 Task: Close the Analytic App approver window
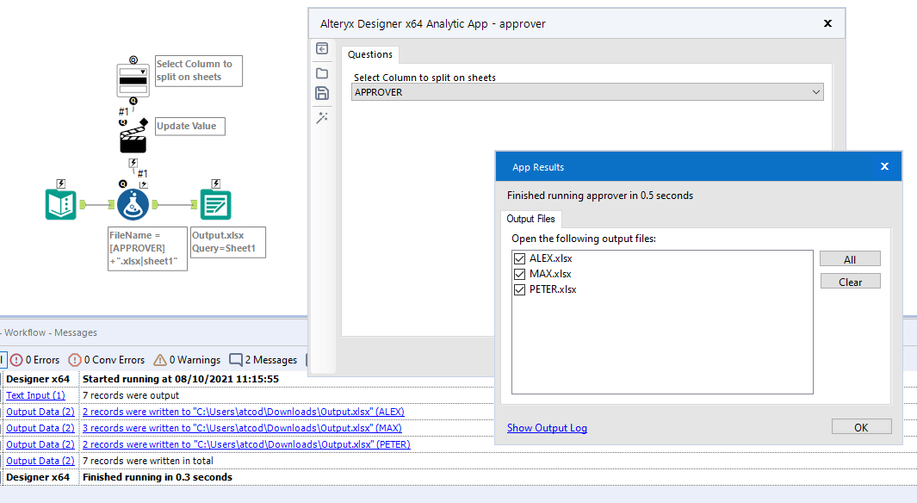(x=828, y=23)
